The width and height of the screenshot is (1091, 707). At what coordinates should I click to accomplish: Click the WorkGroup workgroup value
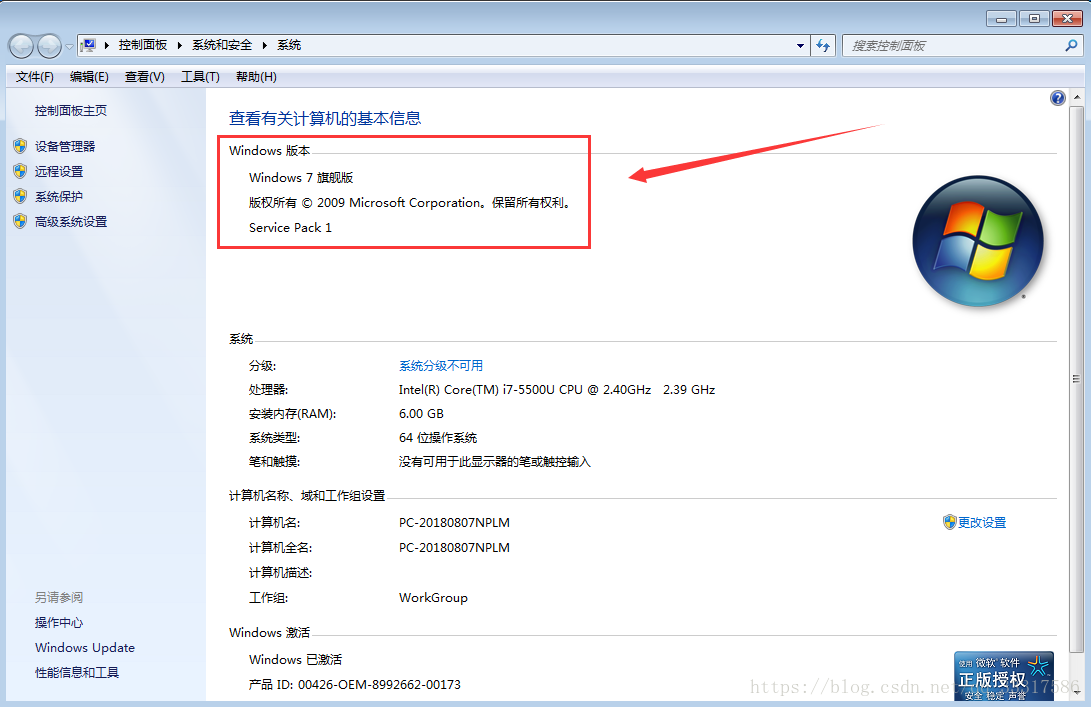(433, 598)
